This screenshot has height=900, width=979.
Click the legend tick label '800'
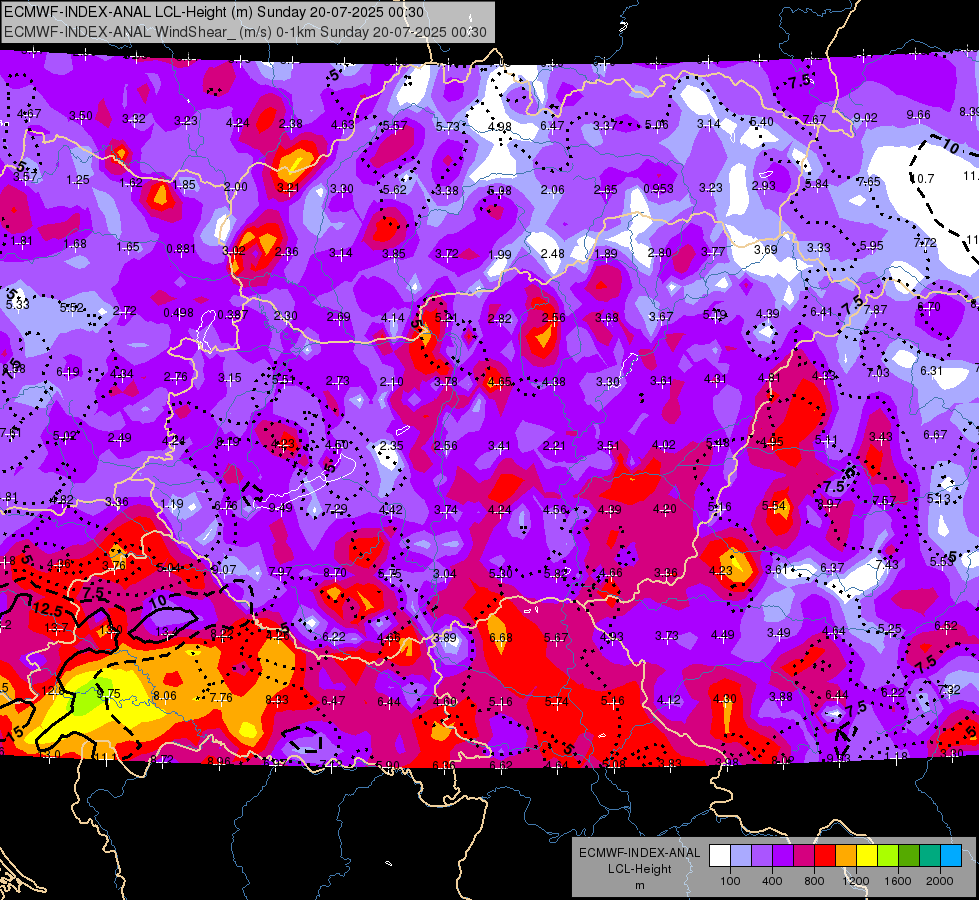[x=814, y=881]
